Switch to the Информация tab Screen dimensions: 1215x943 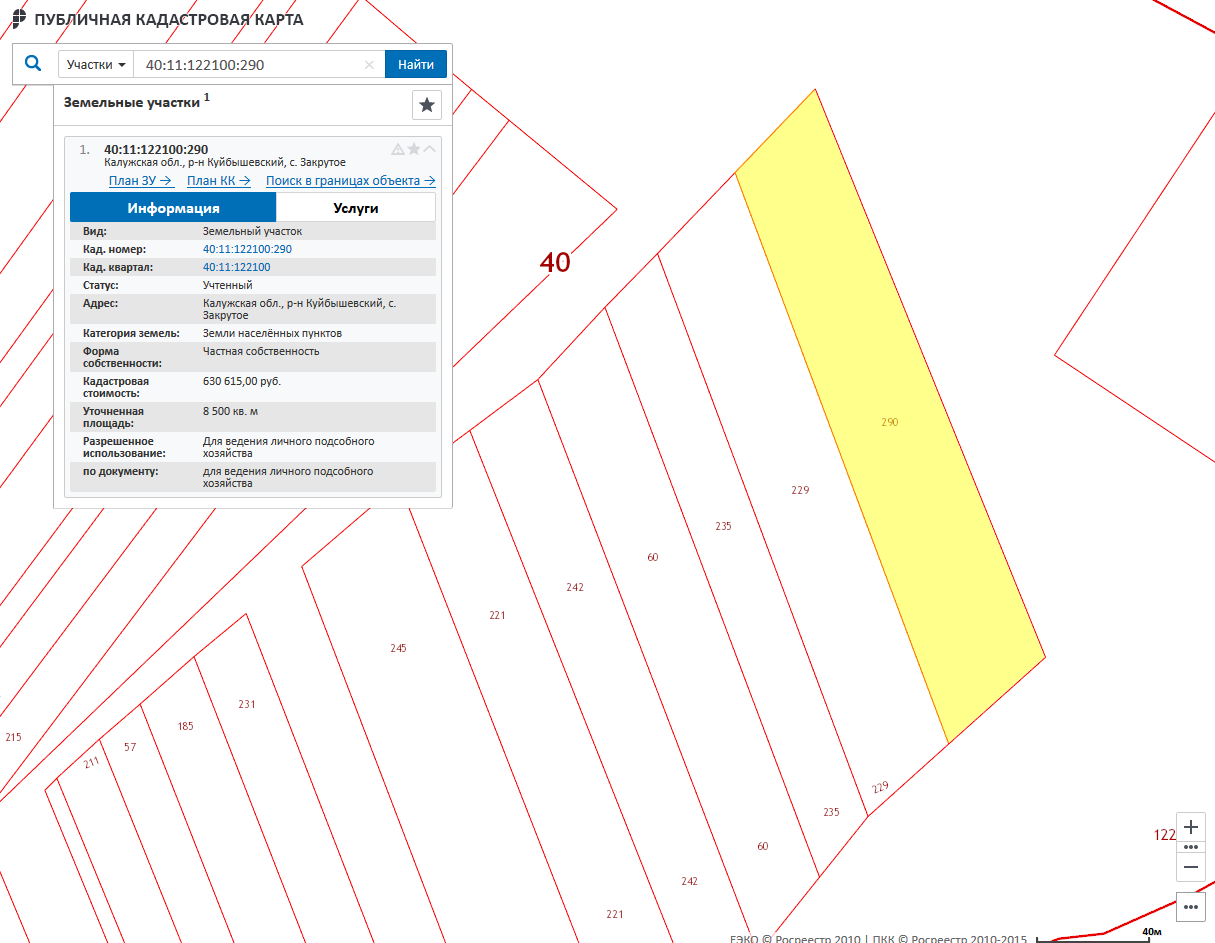[x=173, y=208]
